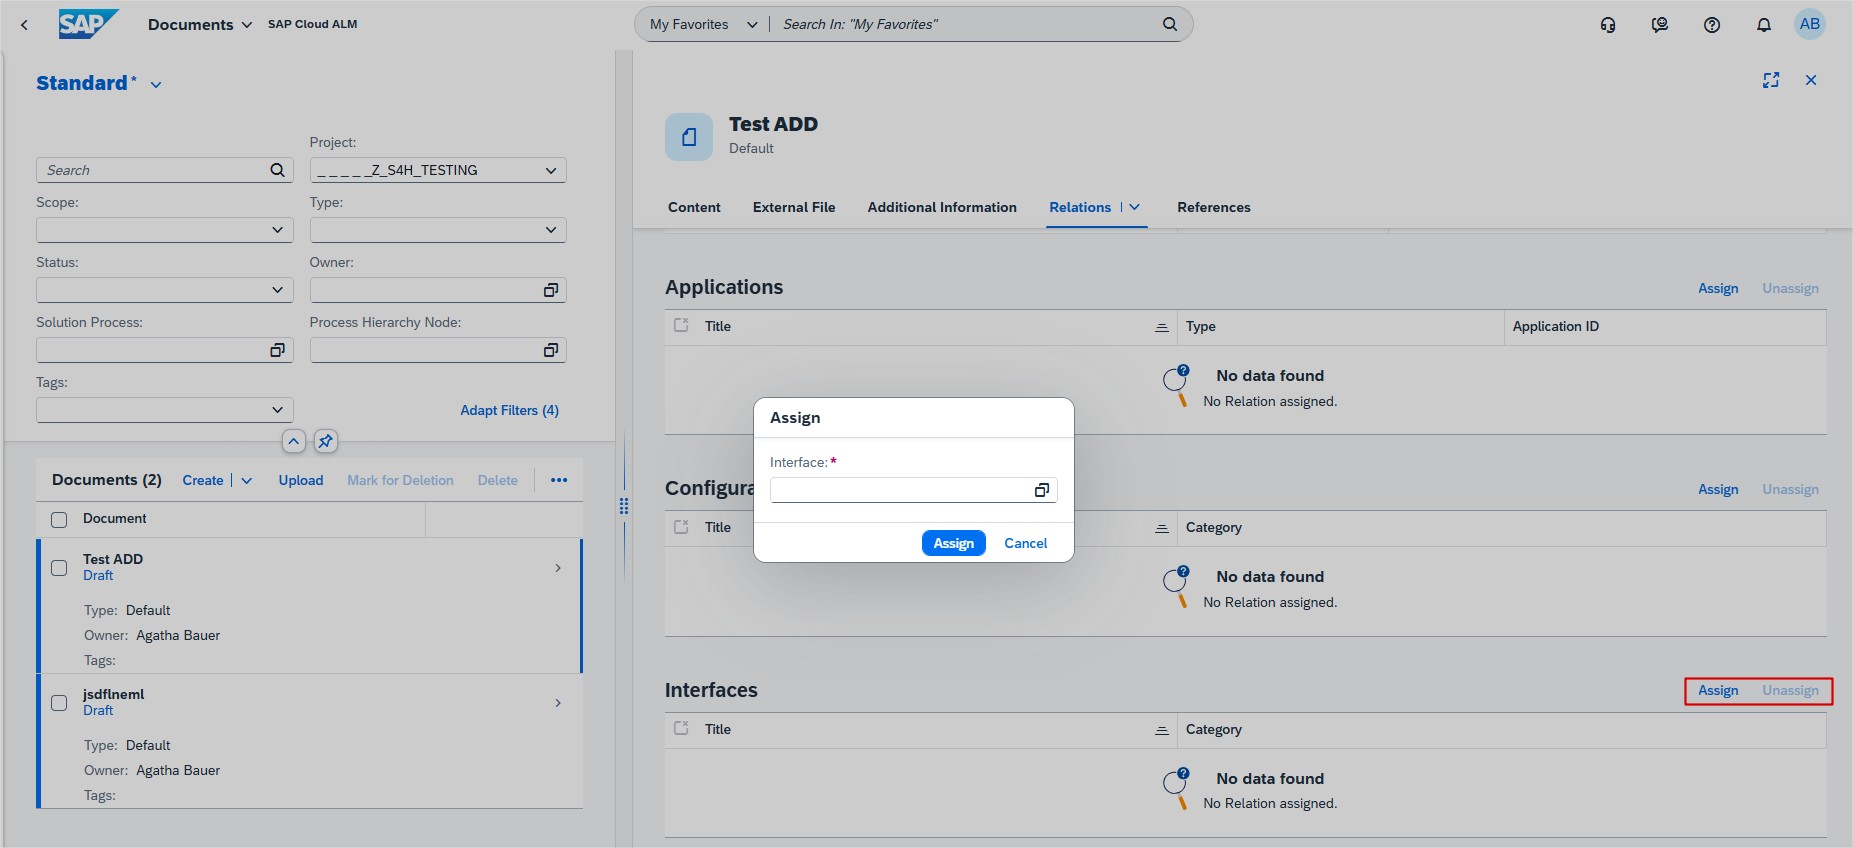Pin the filter header bar
The image size is (1853, 848).
(x=325, y=441)
